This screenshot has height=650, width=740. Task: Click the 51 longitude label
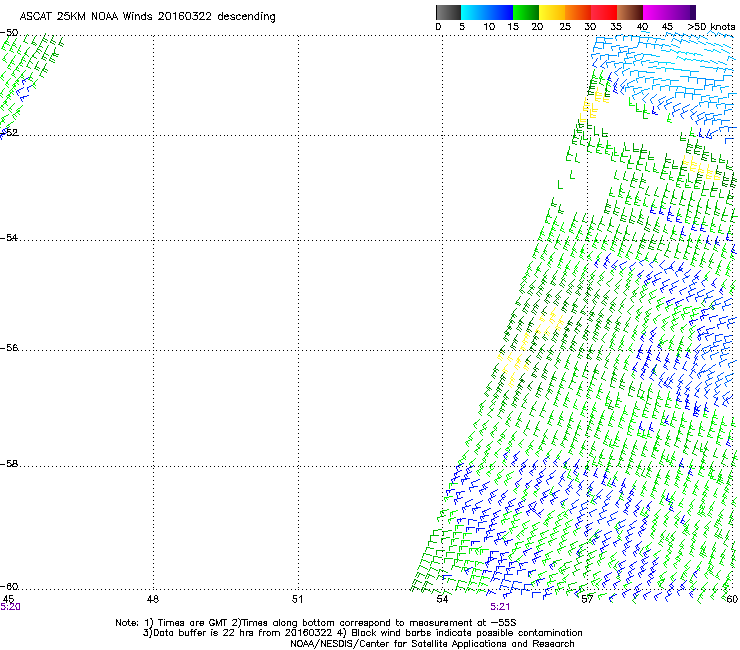point(297,599)
